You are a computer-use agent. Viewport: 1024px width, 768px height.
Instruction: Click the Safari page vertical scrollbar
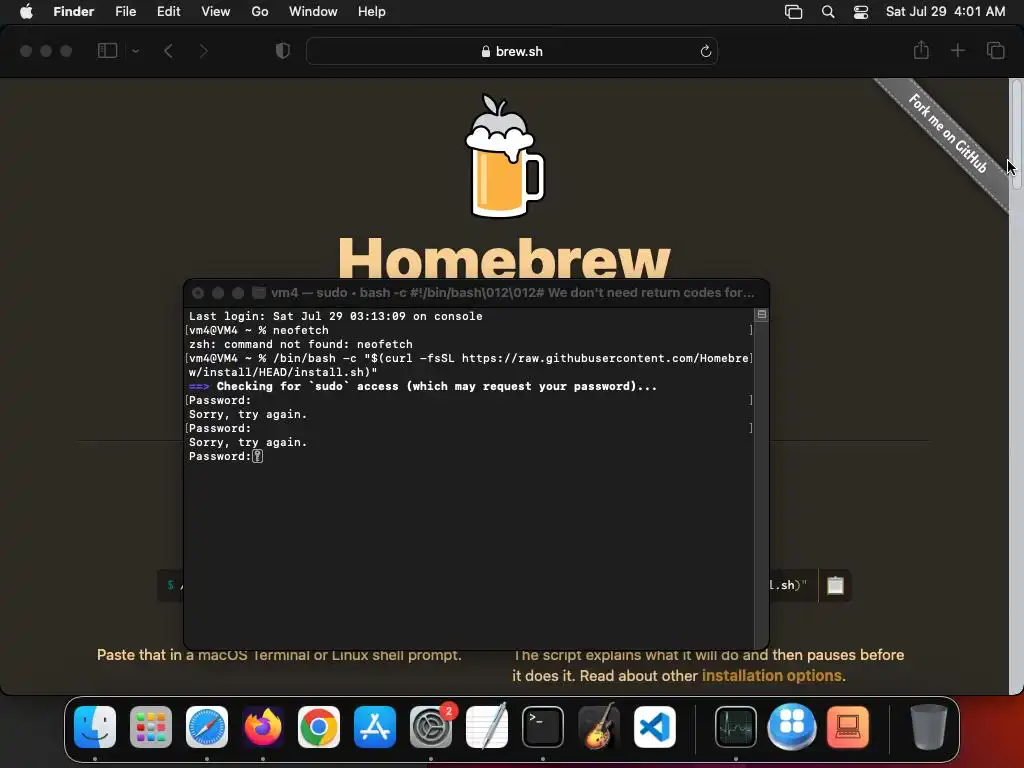[1016, 135]
